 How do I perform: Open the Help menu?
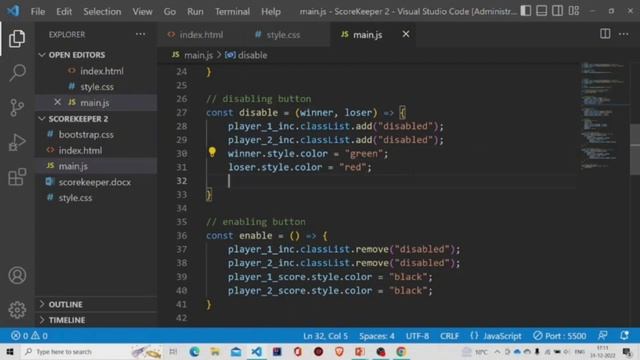[x=271, y=11]
